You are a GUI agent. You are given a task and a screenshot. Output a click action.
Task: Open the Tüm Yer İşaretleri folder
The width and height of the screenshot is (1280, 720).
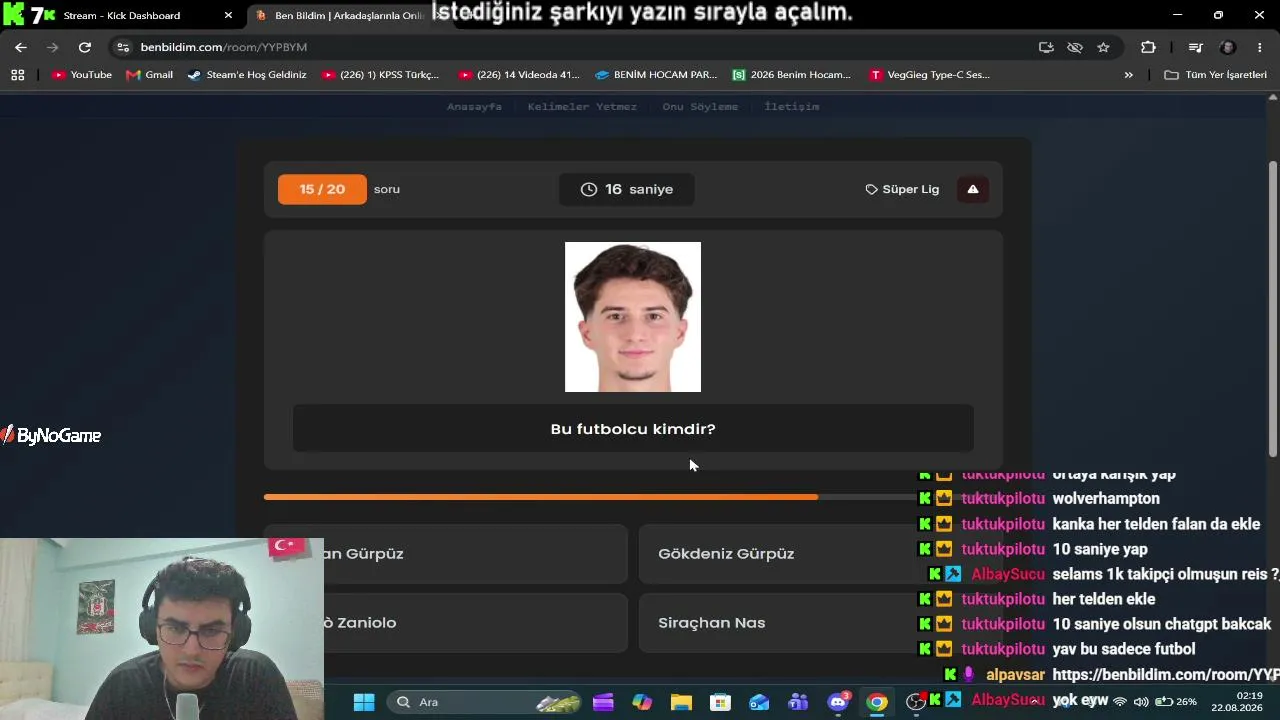1215,75
